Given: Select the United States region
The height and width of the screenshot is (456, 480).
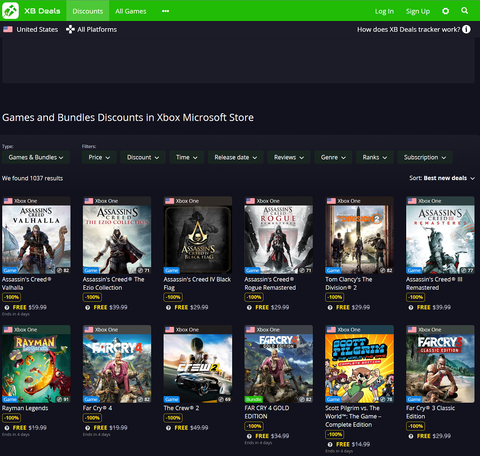Looking at the screenshot, I should [x=31, y=29].
